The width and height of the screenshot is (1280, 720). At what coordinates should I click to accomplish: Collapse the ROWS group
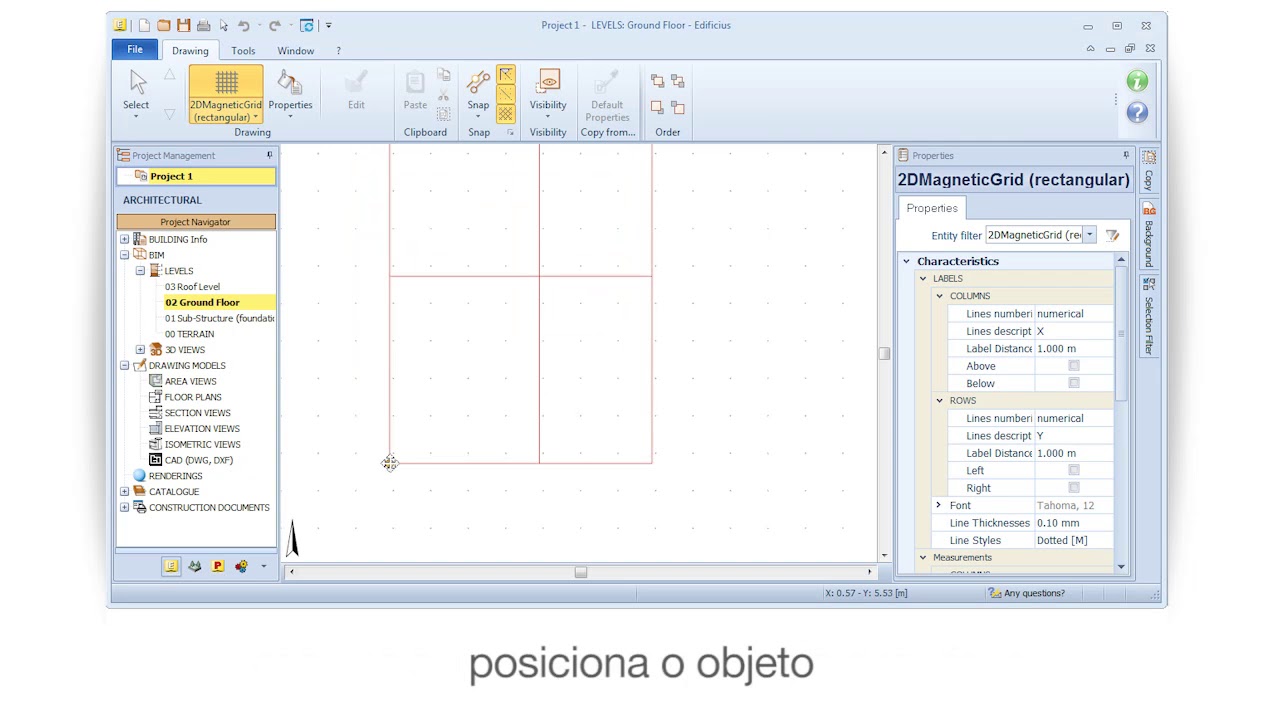coord(939,400)
